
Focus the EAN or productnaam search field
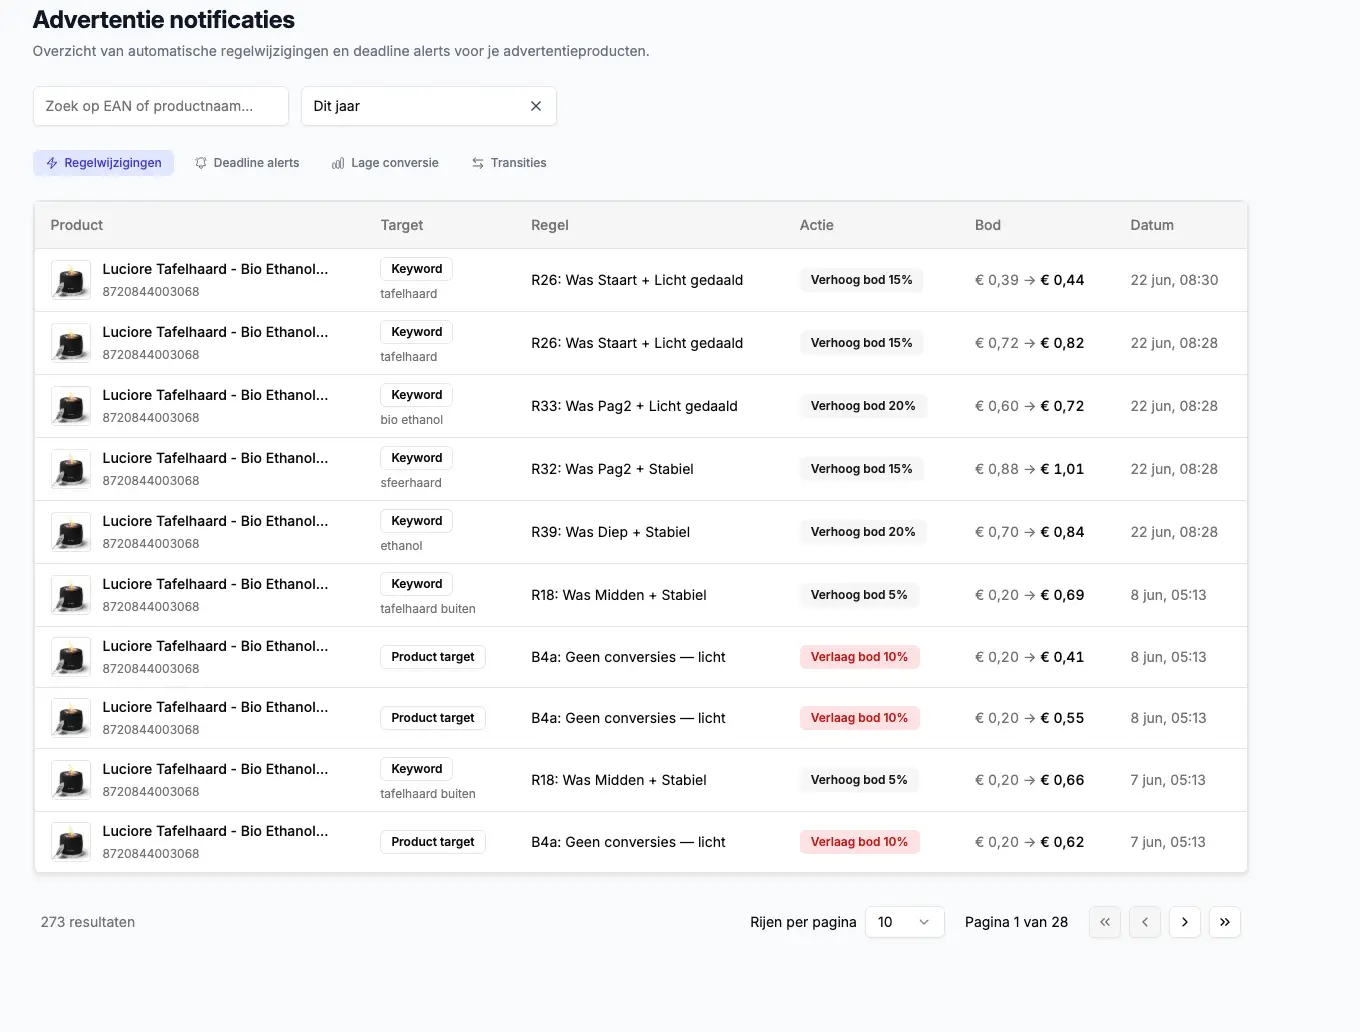click(x=161, y=106)
